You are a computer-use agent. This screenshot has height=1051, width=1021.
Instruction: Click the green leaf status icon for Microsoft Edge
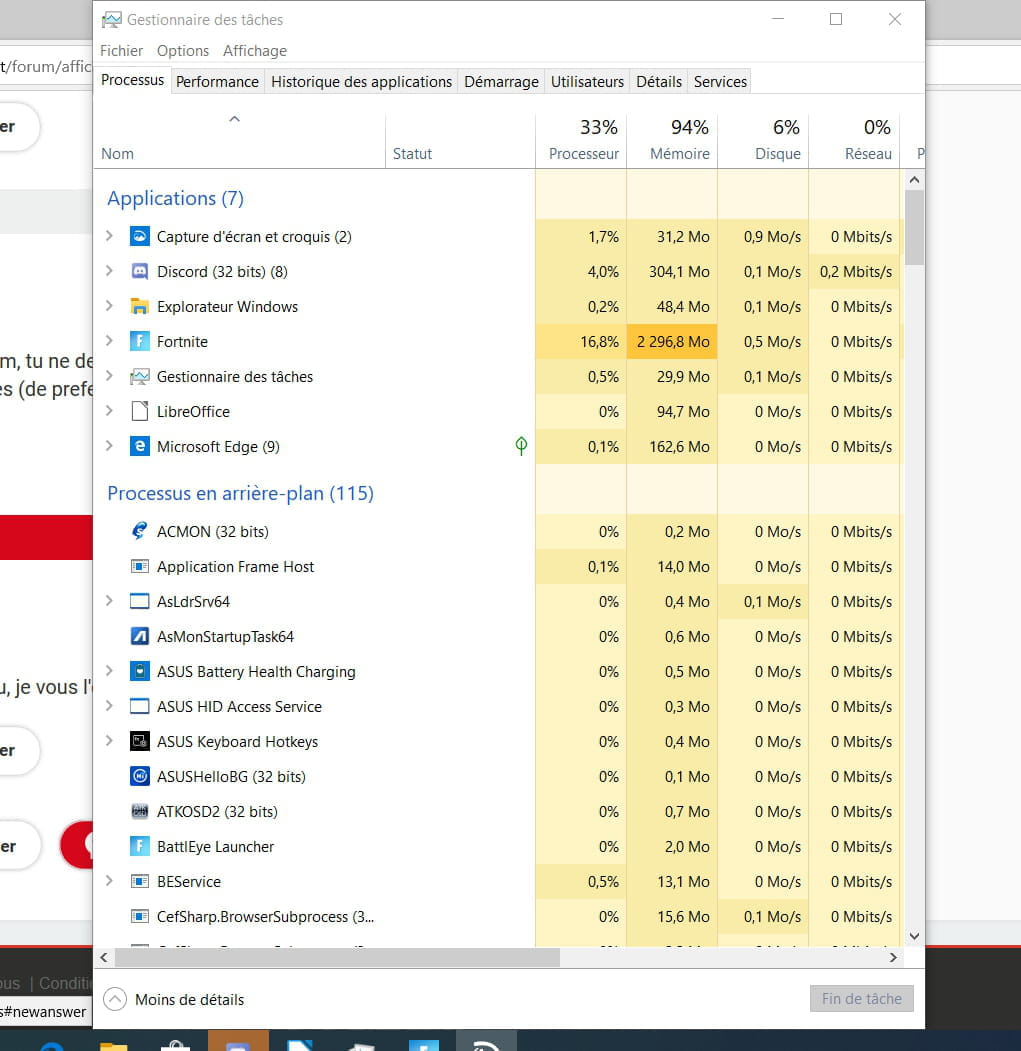[x=521, y=446]
